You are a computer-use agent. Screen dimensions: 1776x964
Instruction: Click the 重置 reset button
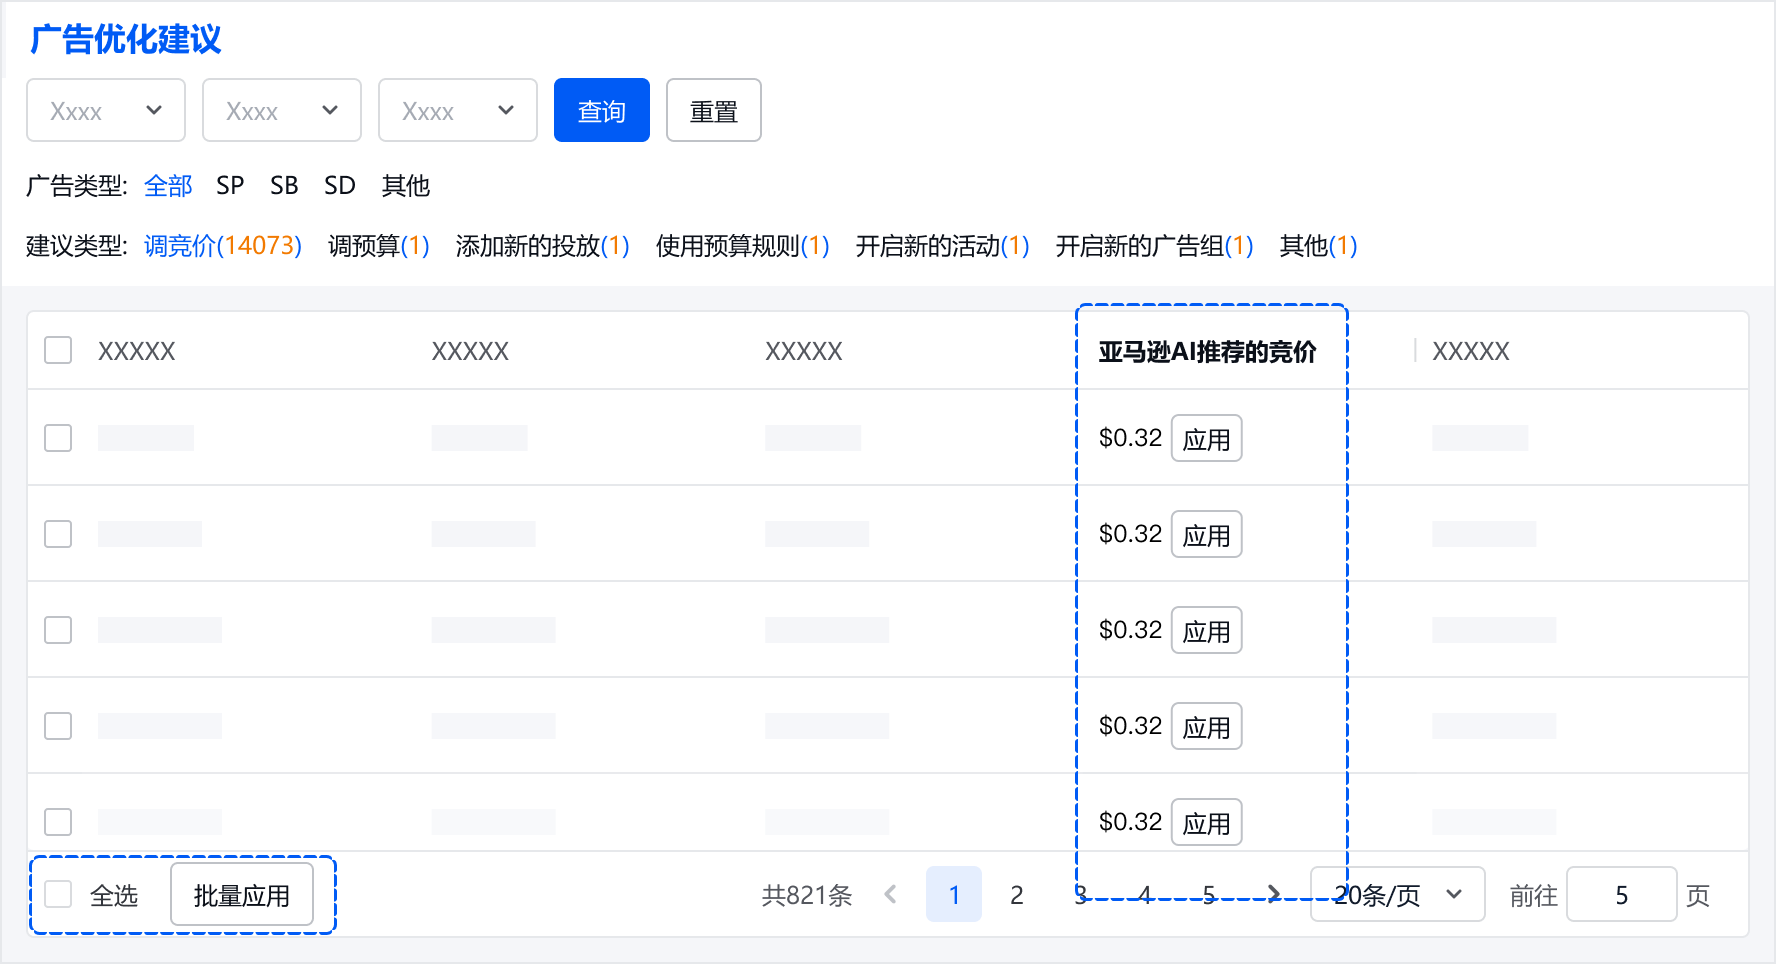point(714,110)
